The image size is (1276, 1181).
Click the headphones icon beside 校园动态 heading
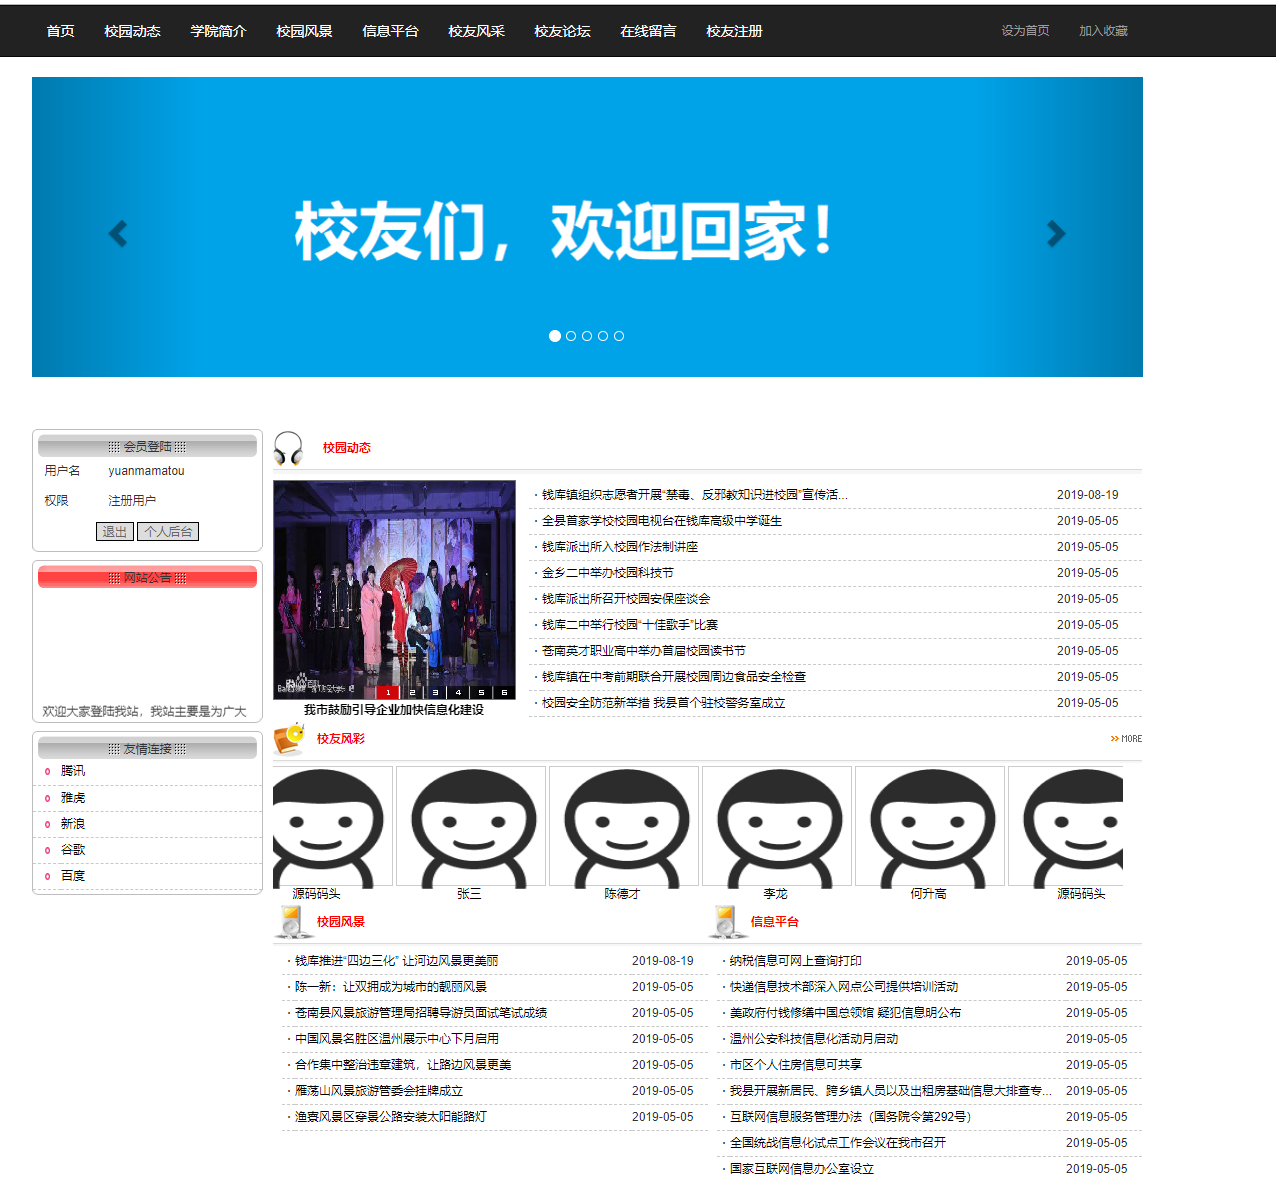point(287,449)
